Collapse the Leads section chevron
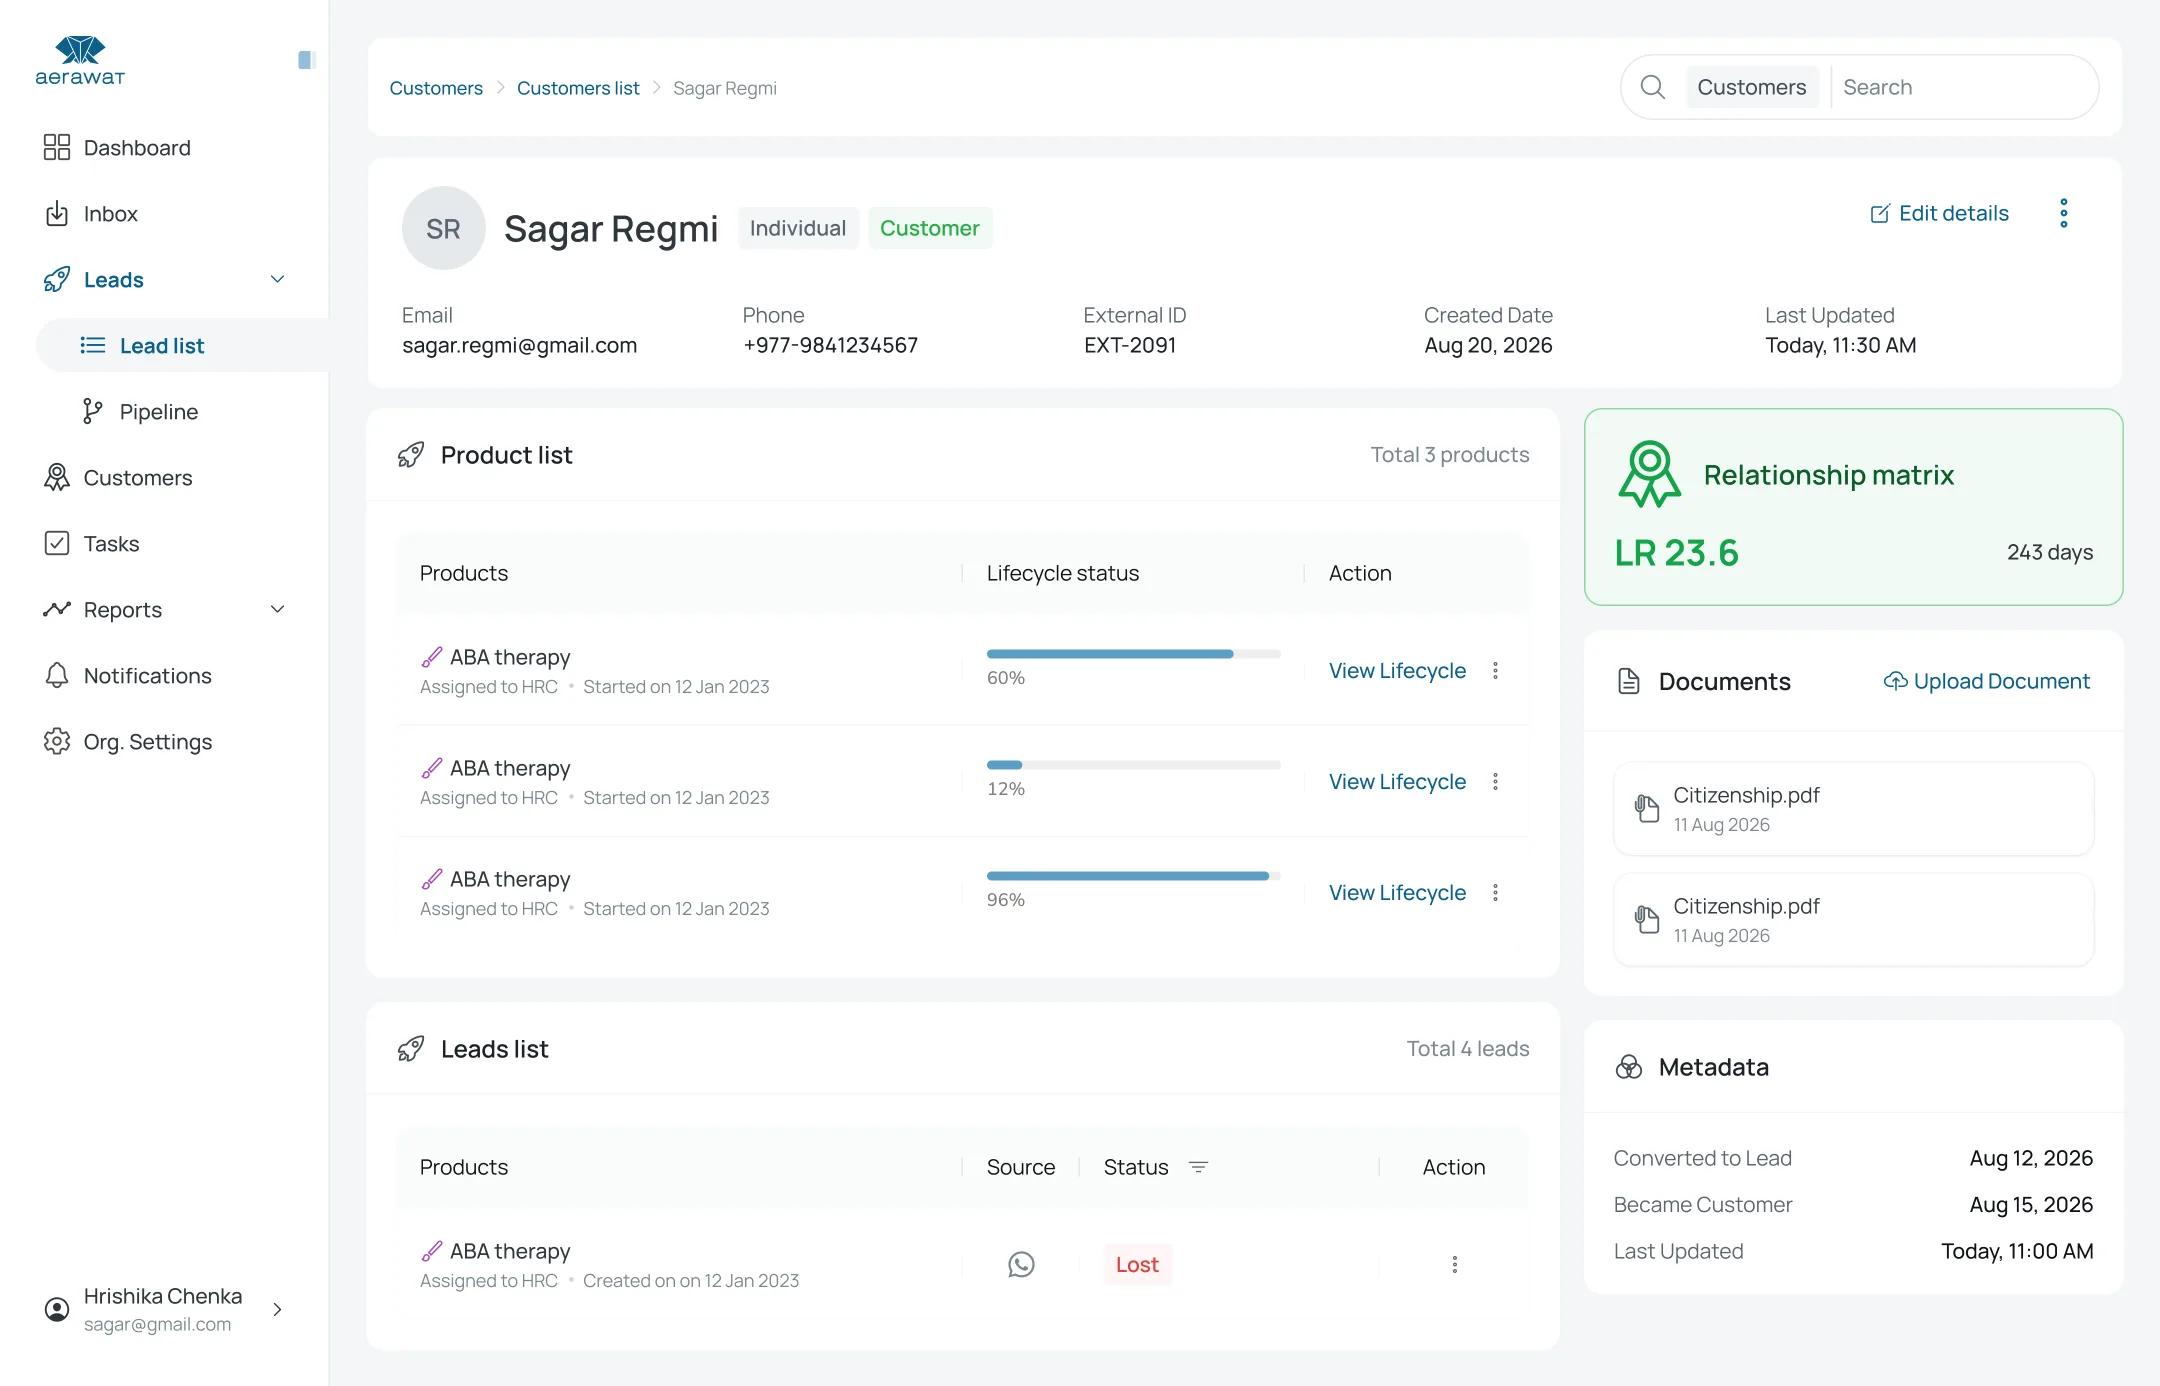The image size is (2160, 1386). [x=278, y=280]
